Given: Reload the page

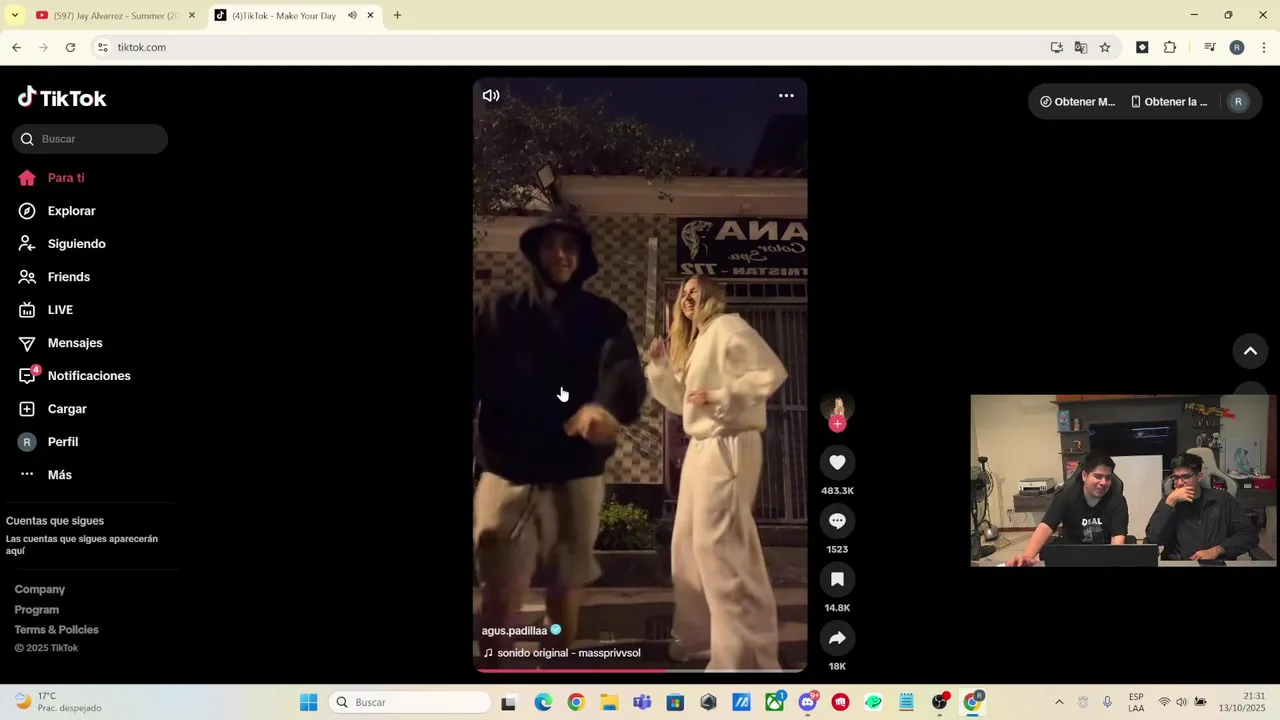Looking at the screenshot, I should 70,47.
